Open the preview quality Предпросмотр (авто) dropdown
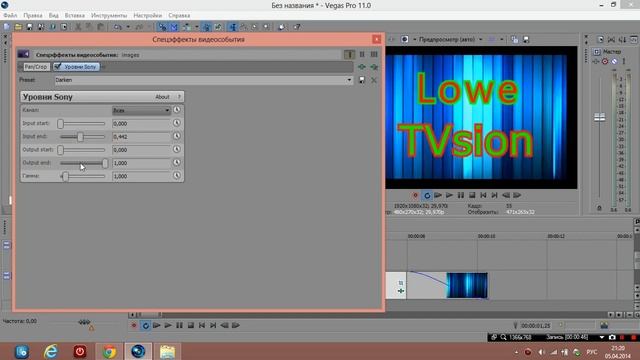Viewport: 640px width, 360px height. coord(480,40)
